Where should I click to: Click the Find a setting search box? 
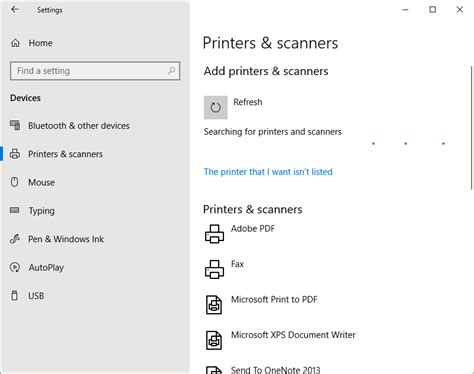coord(95,71)
